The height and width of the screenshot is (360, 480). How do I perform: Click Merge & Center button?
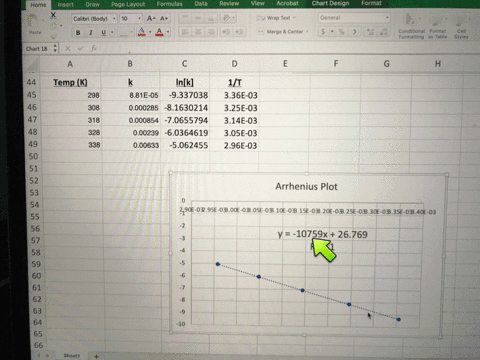tap(283, 32)
